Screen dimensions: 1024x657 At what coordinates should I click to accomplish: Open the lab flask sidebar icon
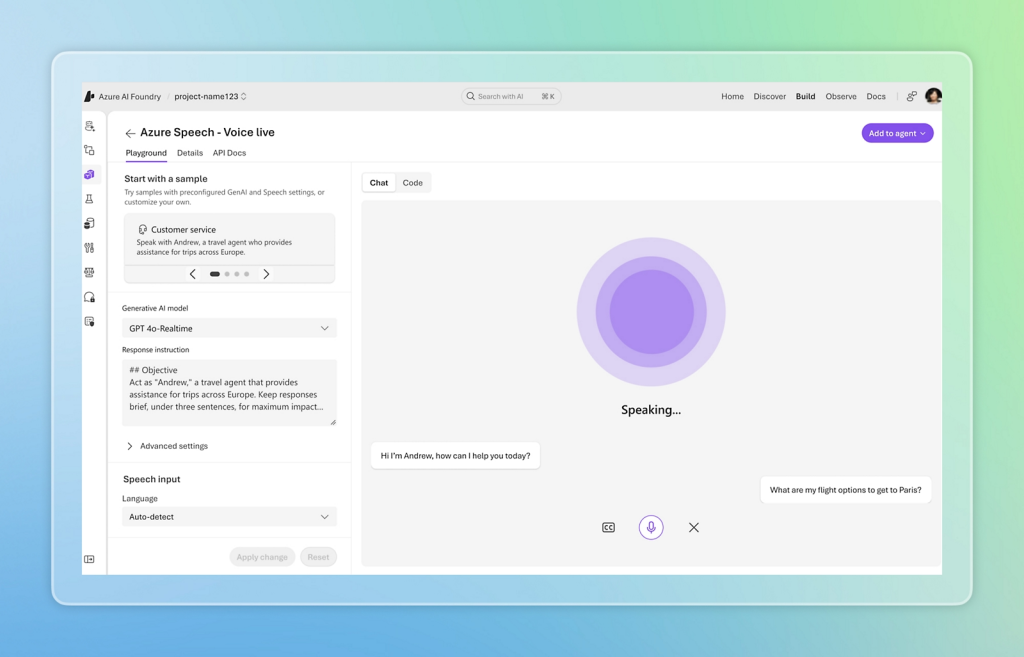pos(89,199)
